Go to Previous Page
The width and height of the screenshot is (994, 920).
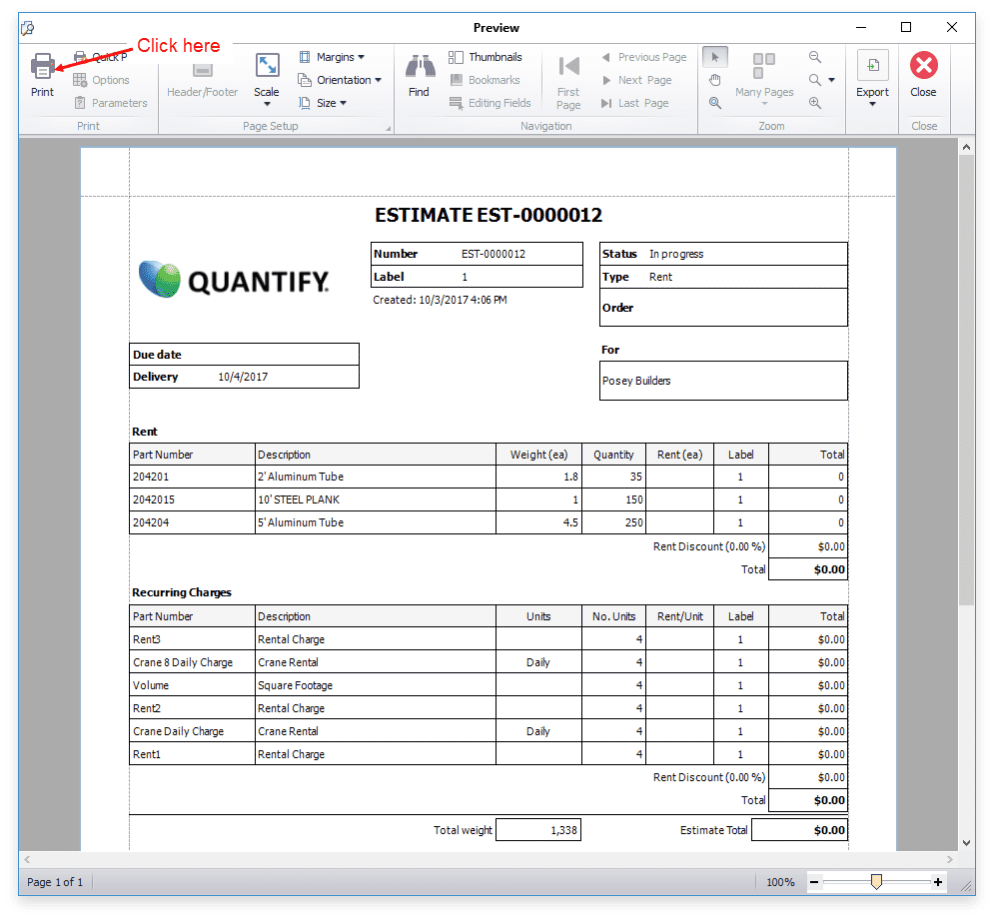click(x=643, y=57)
